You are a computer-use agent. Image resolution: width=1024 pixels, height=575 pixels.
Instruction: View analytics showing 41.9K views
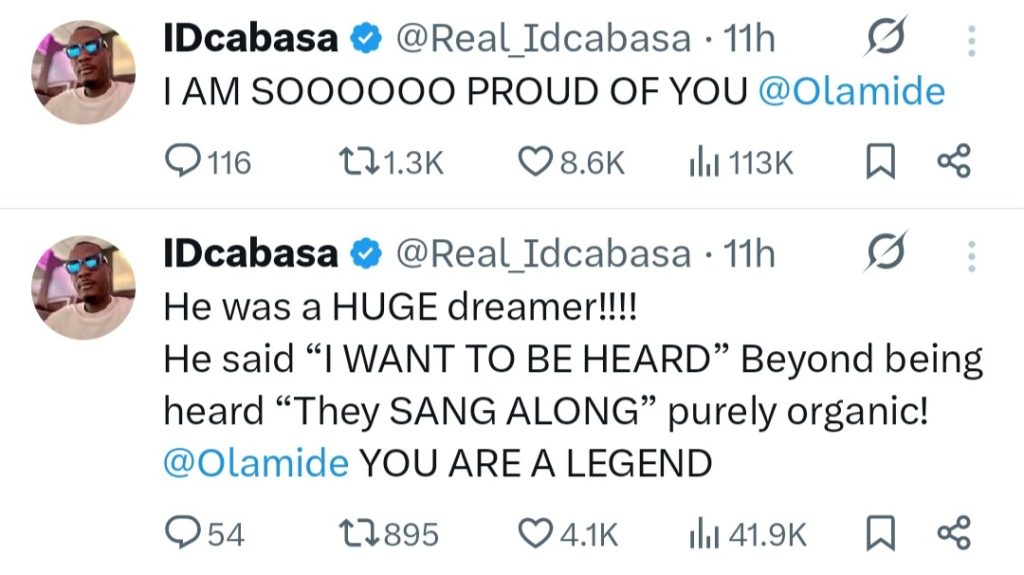pos(700,534)
